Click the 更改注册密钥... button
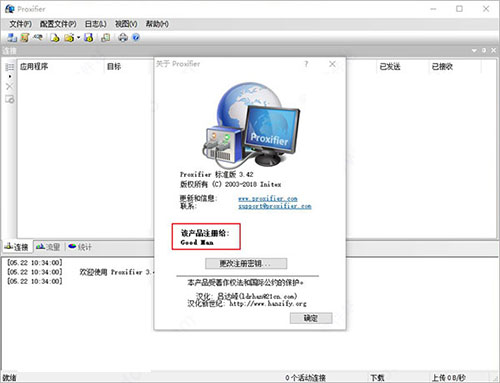The height and width of the screenshot is (383, 500). click(x=246, y=263)
